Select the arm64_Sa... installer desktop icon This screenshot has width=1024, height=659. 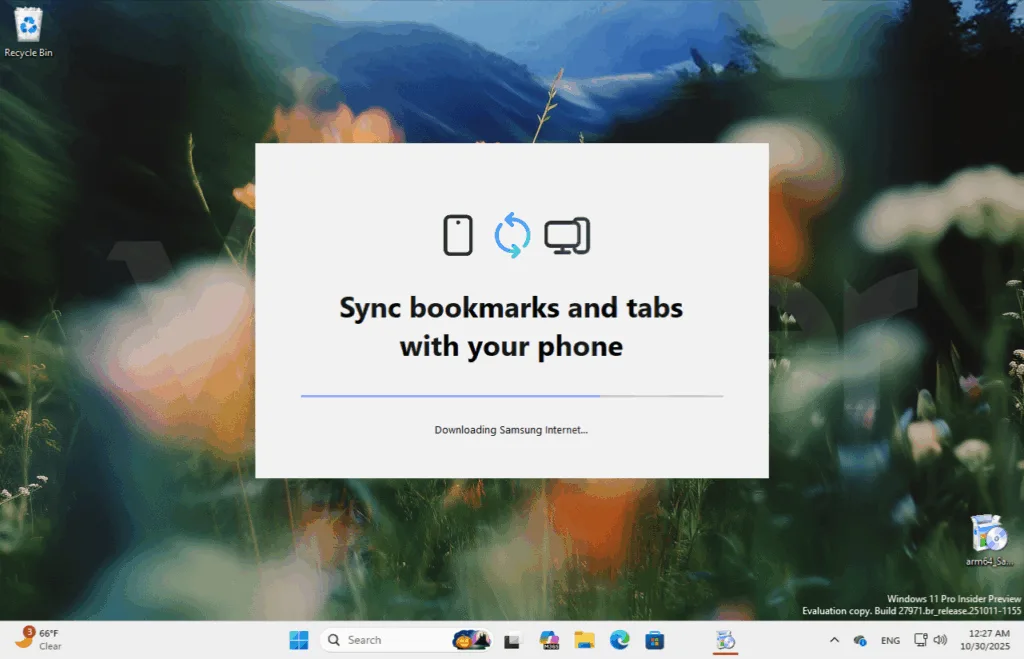(989, 539)
